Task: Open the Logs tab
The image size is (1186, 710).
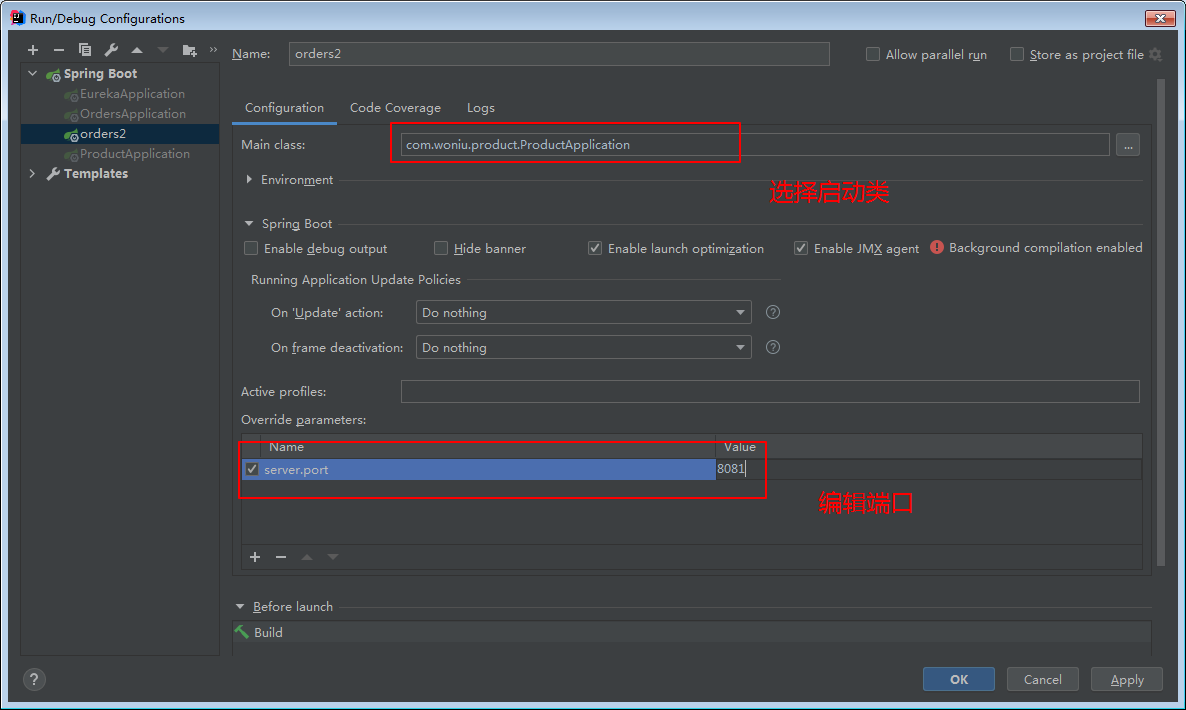Action: 480,108
